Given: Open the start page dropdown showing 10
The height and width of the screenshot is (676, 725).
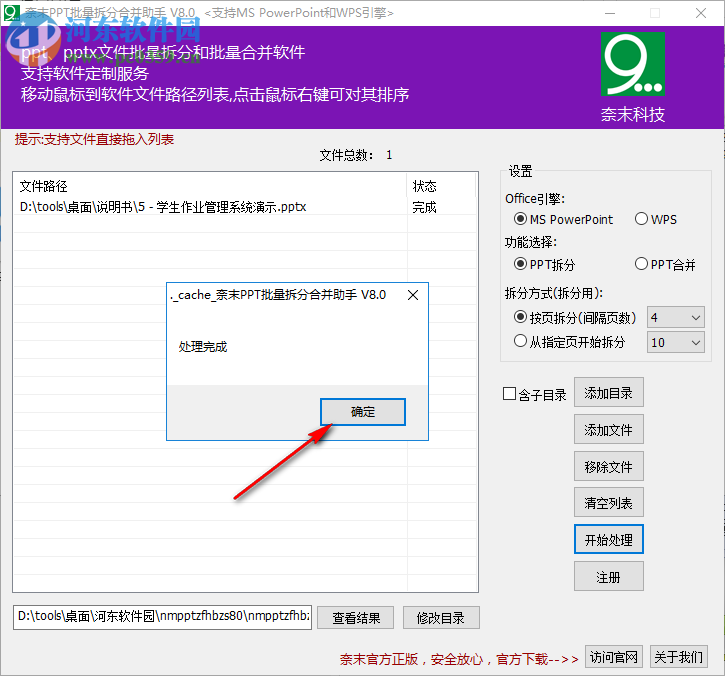Looking at the screenshot, I should coord(676,342).
